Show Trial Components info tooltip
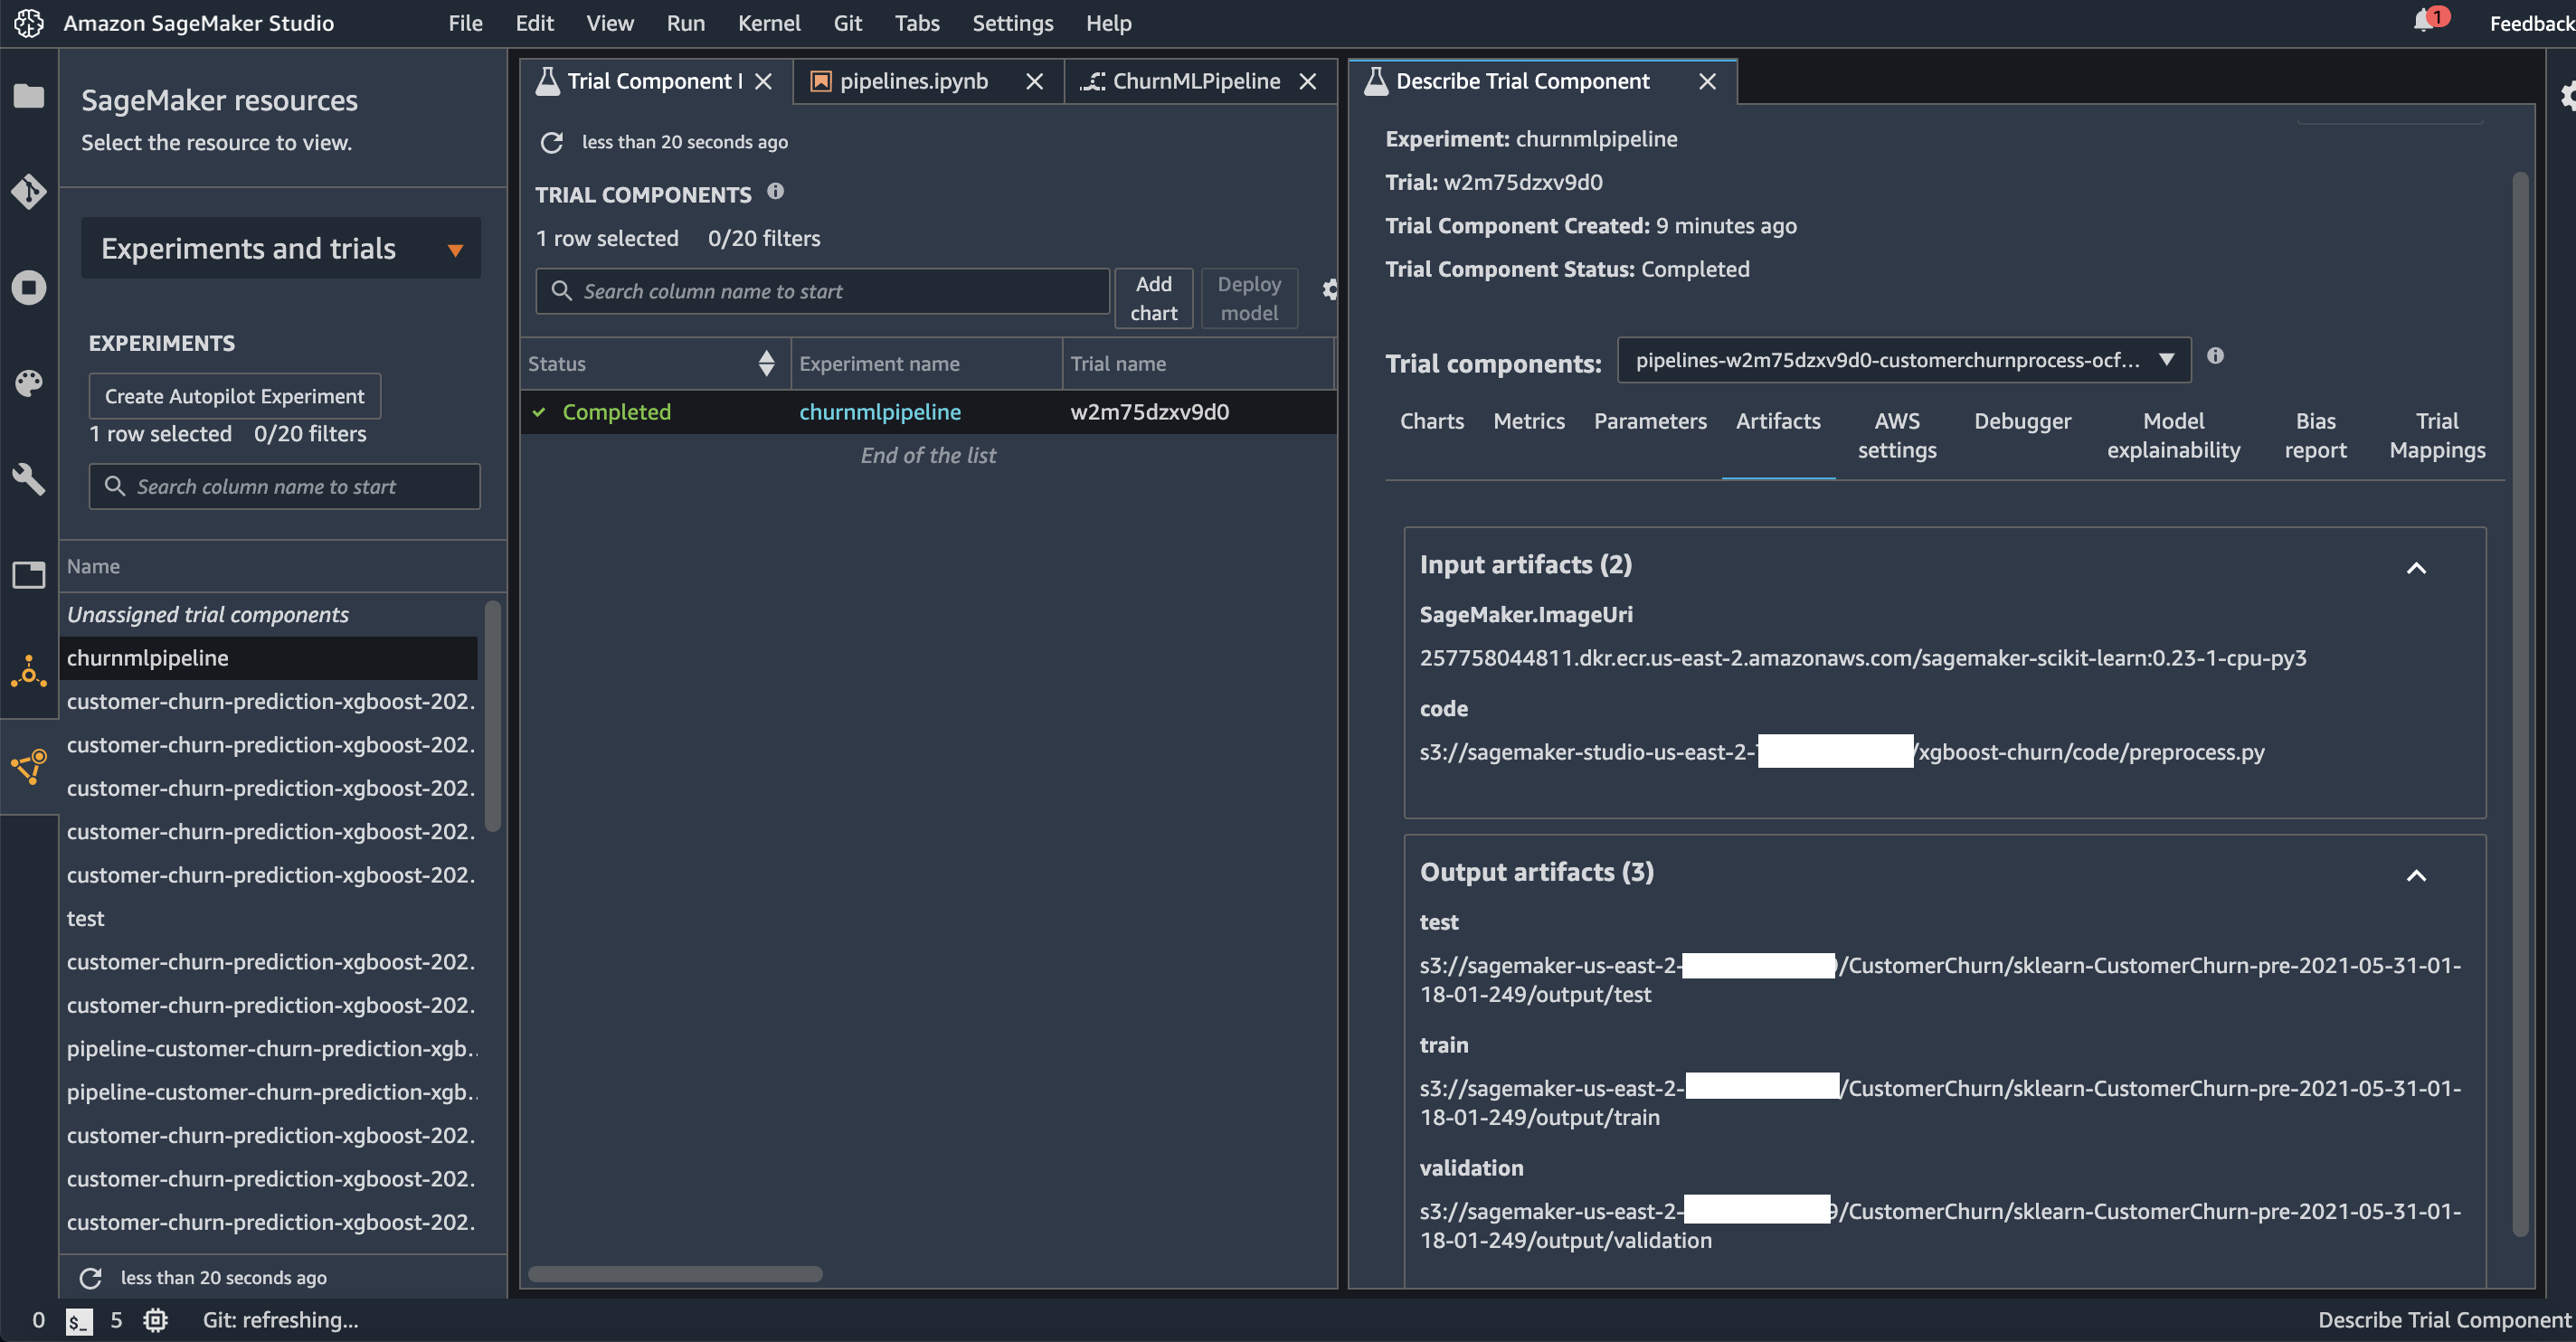2576x1342 pixels. [775, 191]
